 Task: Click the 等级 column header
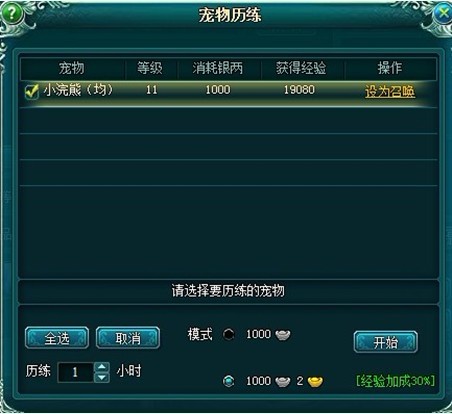pos(150,68)
